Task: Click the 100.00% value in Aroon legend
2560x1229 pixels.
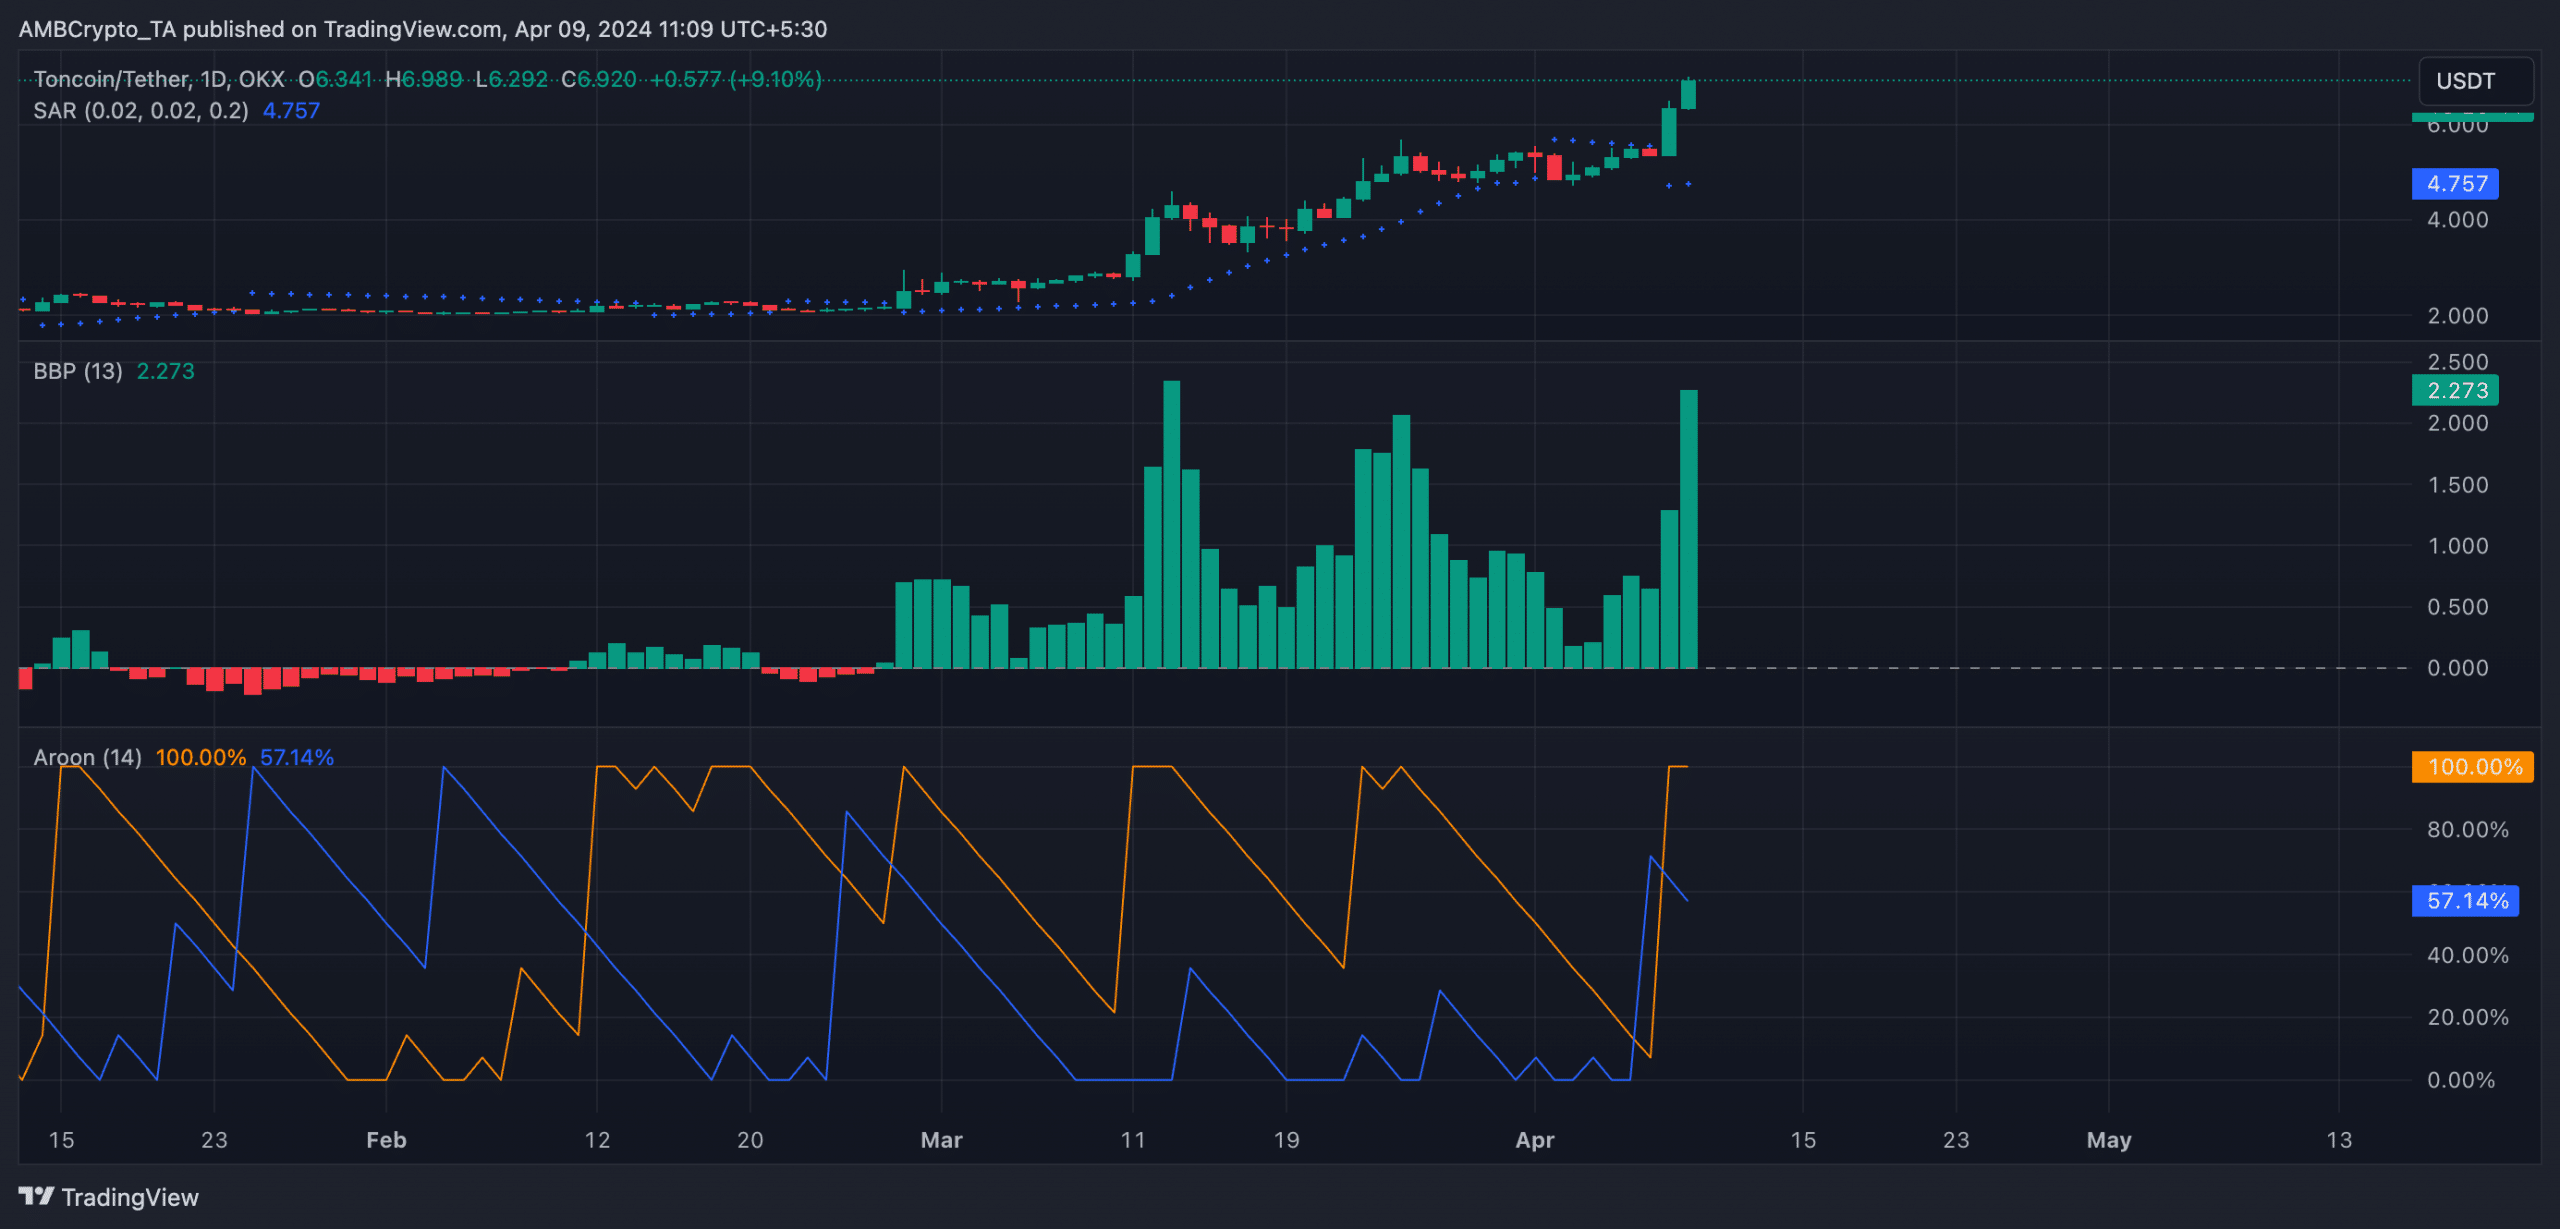Action: pos(201,757)
